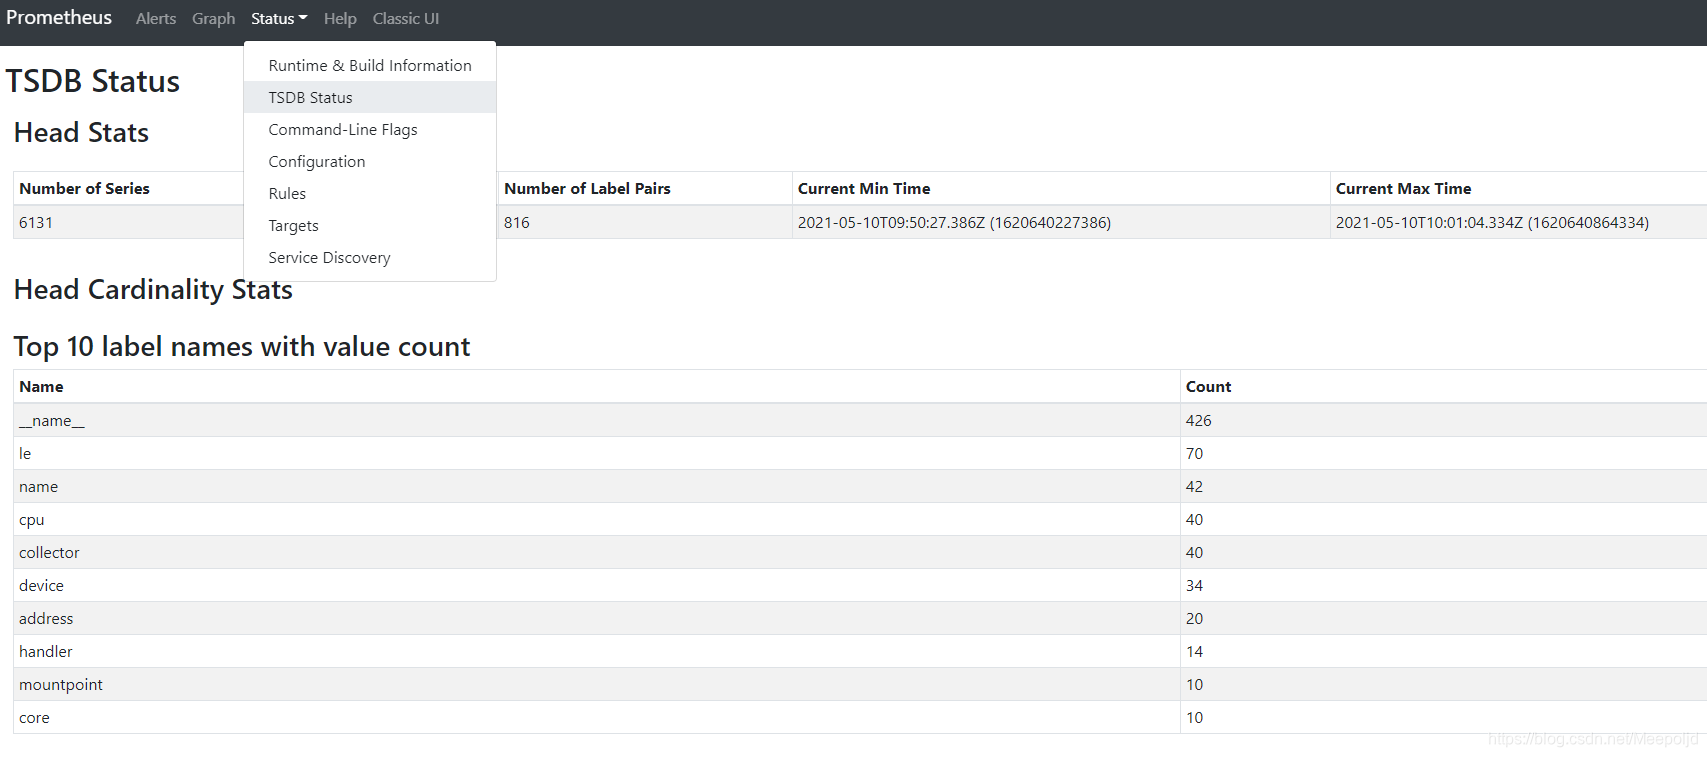Viewport: 1707px width, 757px height.
Task: Click the address label name
Action: click(46, 618)
